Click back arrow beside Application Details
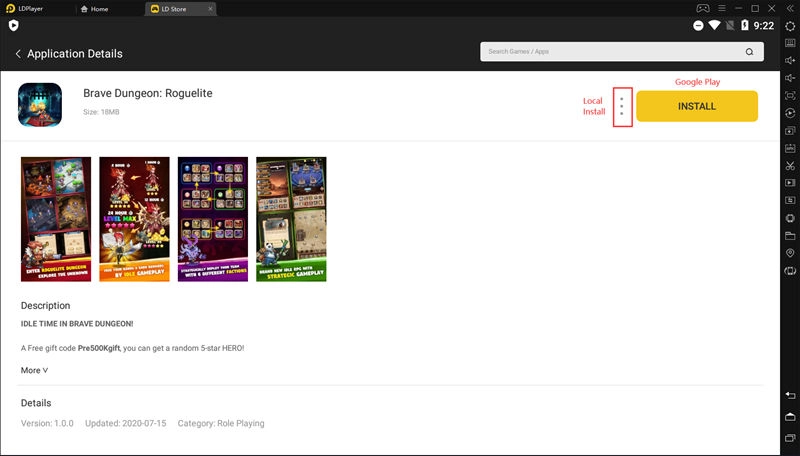 (18, 54)
